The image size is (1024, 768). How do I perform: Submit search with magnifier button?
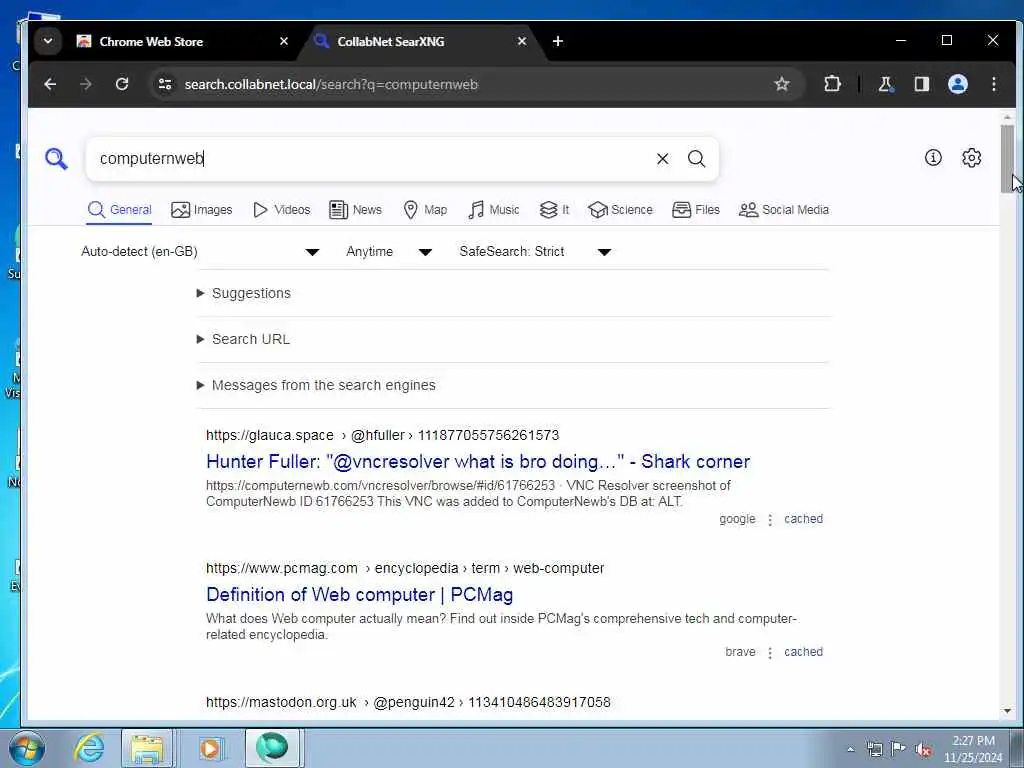click(x=697, y=159)
